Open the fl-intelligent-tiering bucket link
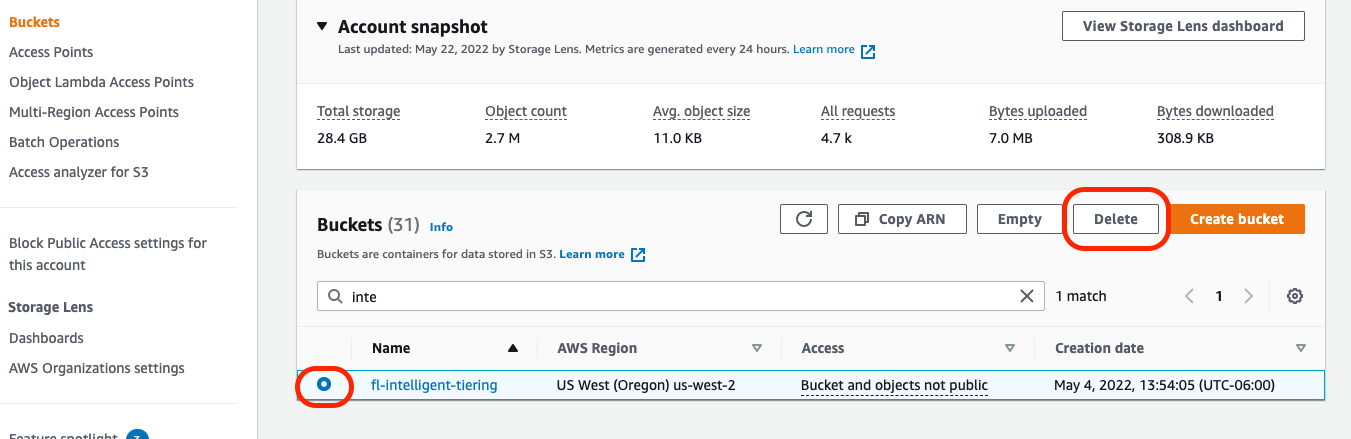The image size is (1351, 439). [434, 385]
